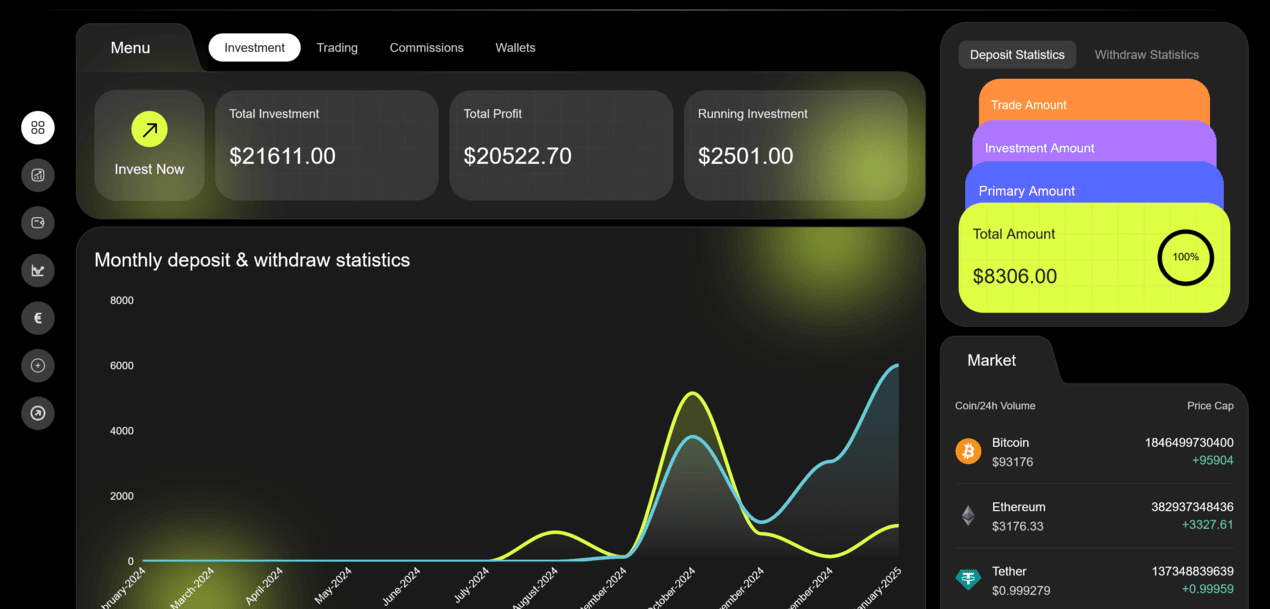This screenshot has width=1270, height=609.
Task: Click the 100% circular progress ring
Action: (1185, 257)
